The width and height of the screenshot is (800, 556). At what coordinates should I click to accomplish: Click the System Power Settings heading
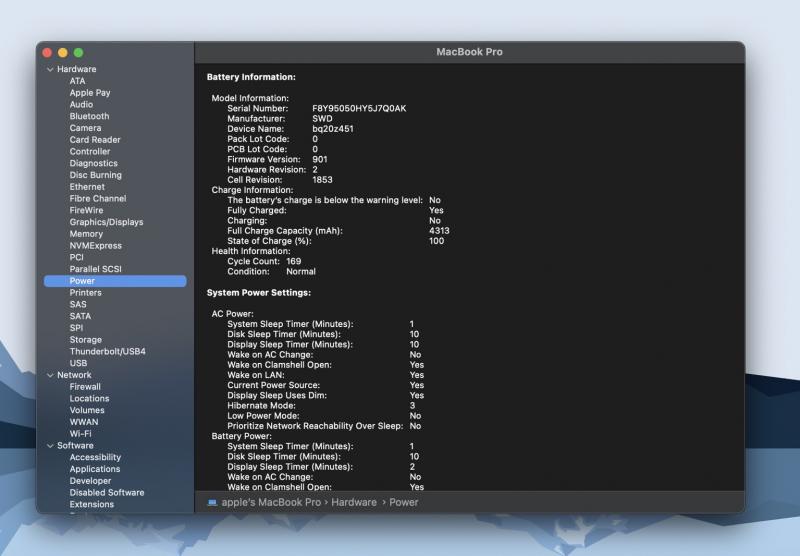[x=259, y=293]
